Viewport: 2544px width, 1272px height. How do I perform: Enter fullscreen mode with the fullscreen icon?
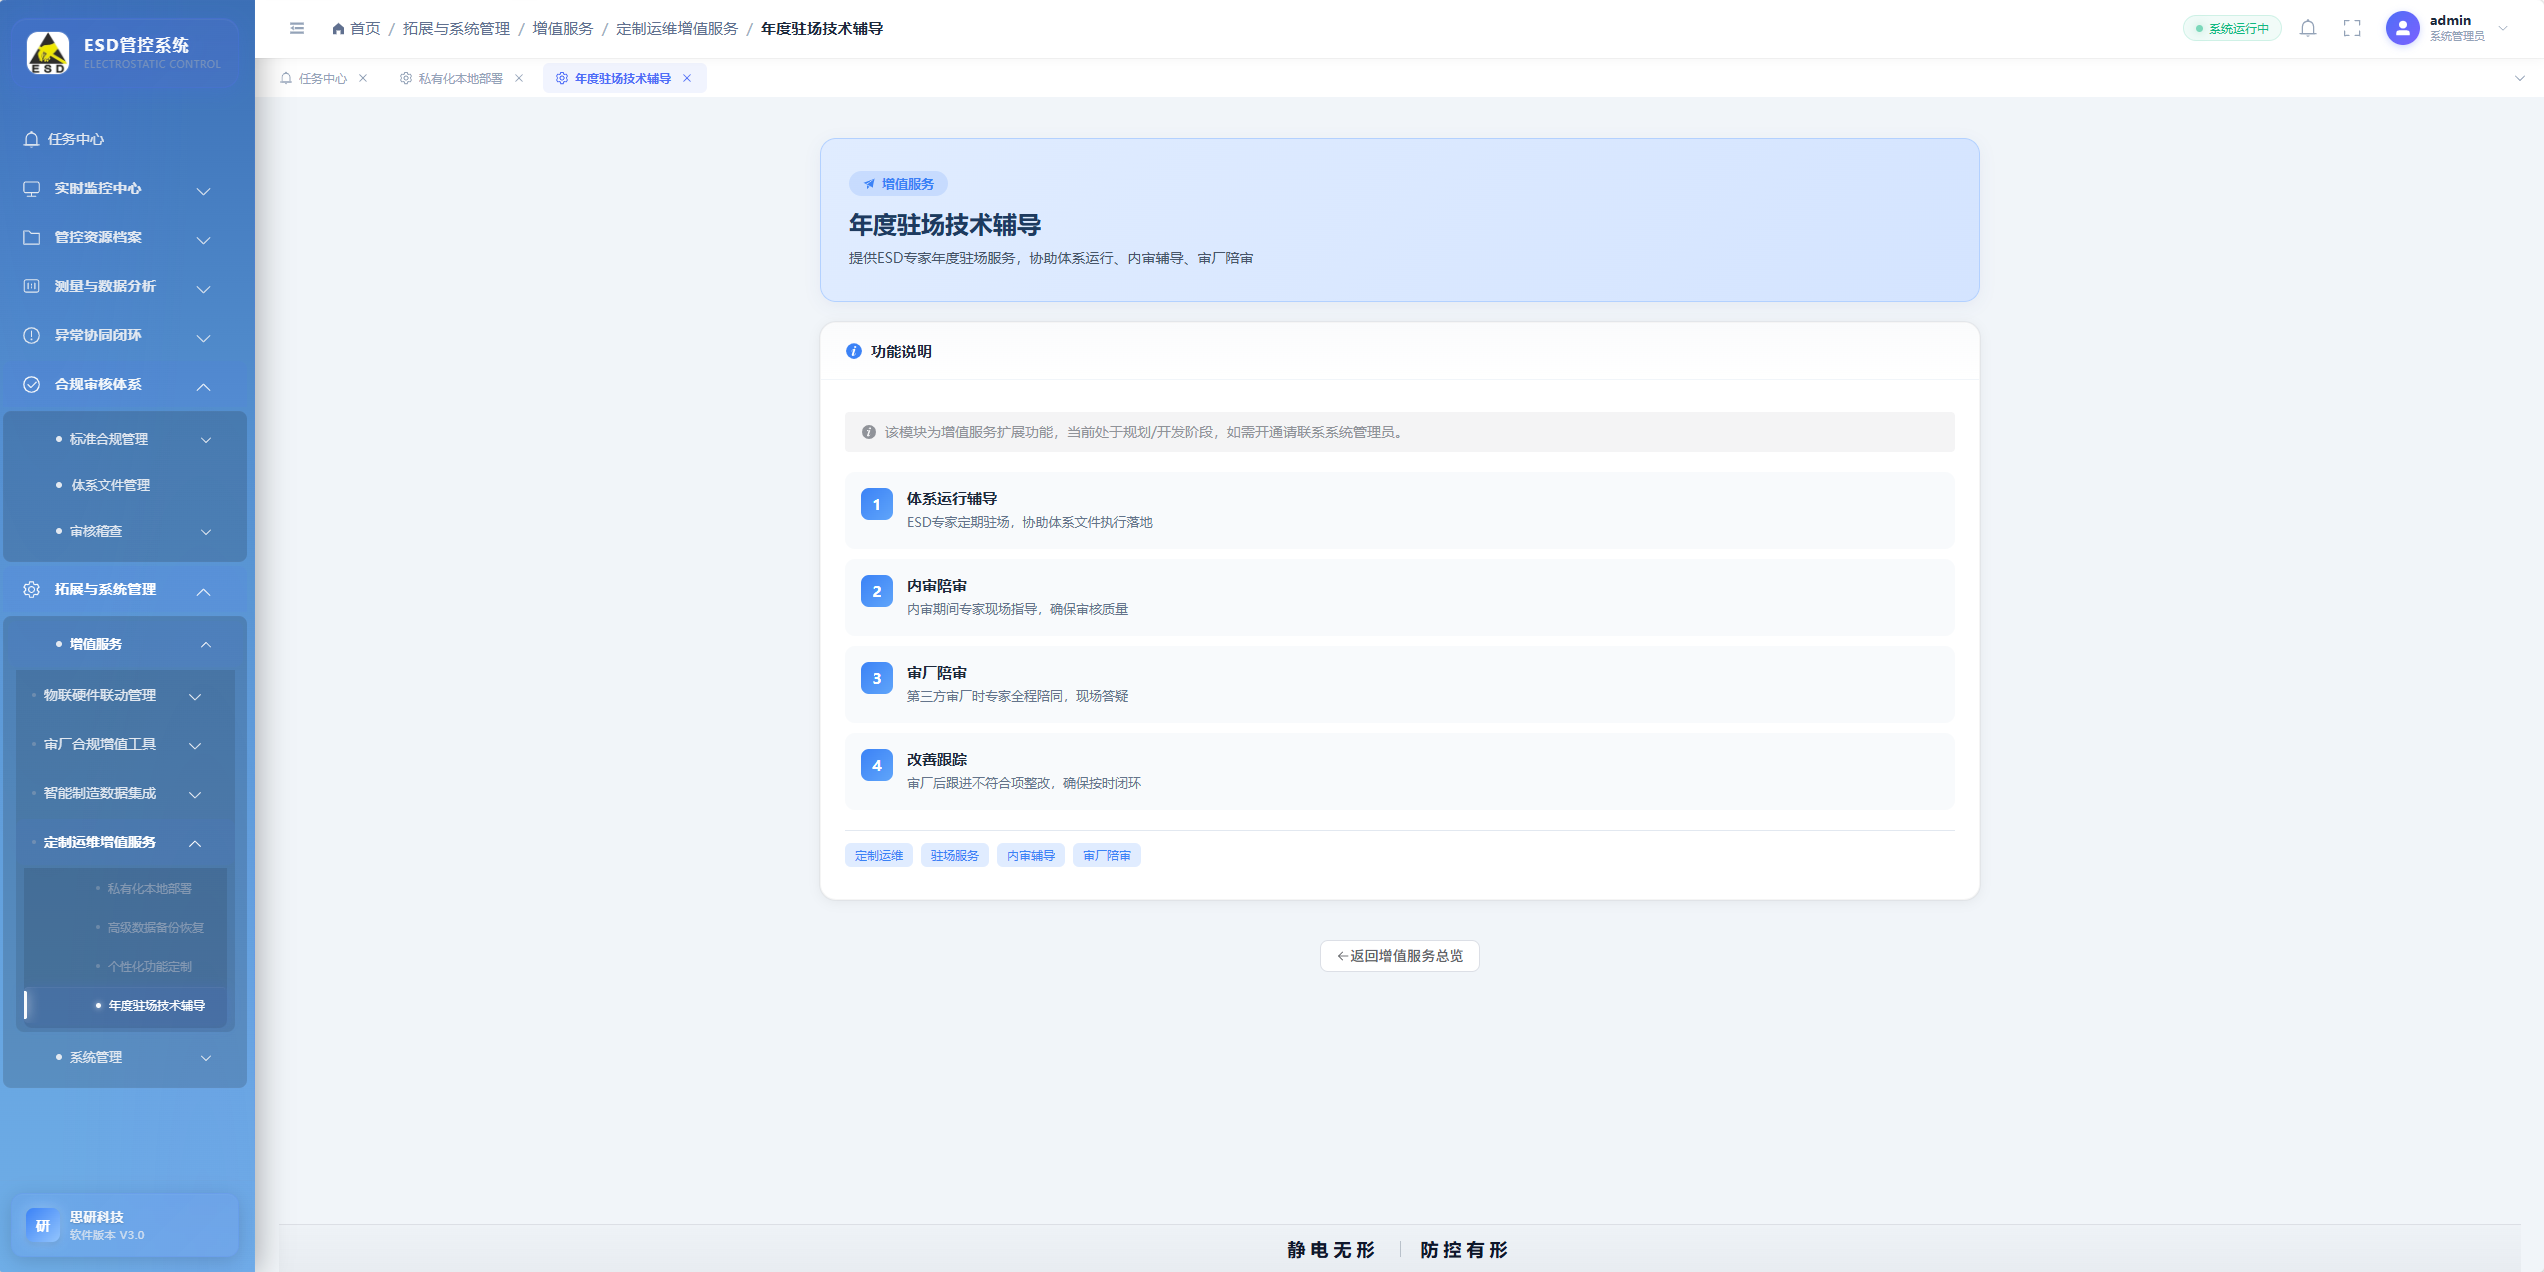(x=2352, y=28)
